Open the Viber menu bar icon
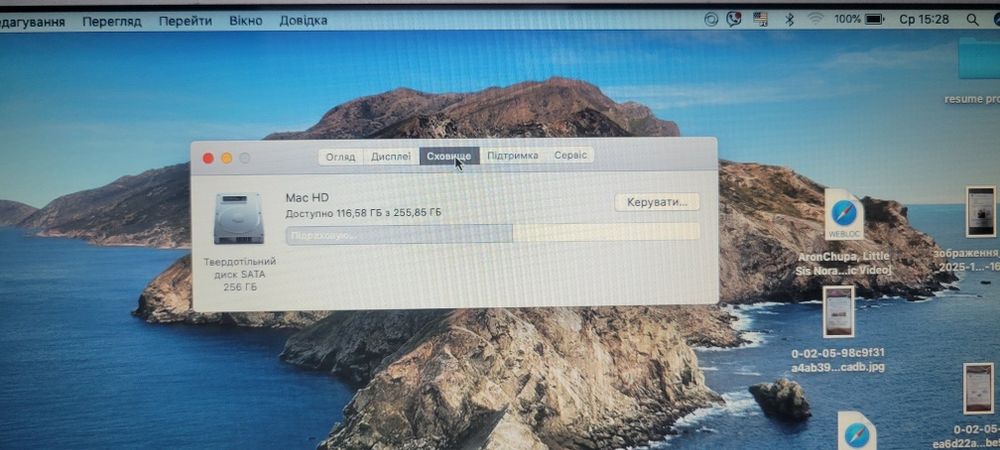Image resolution: width=1000 pixels, height=450 pixels. [x=735, y=20]
